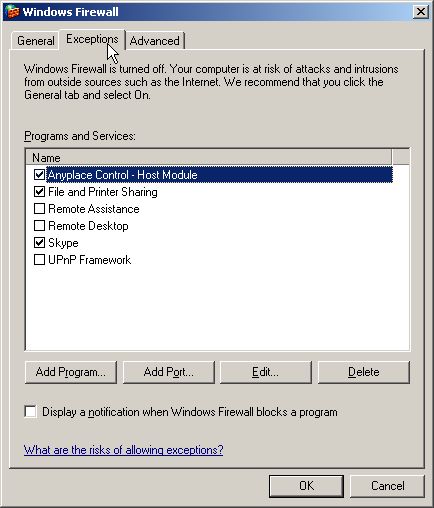
Task: Click the Add Program... button
Action: (71, 372)
